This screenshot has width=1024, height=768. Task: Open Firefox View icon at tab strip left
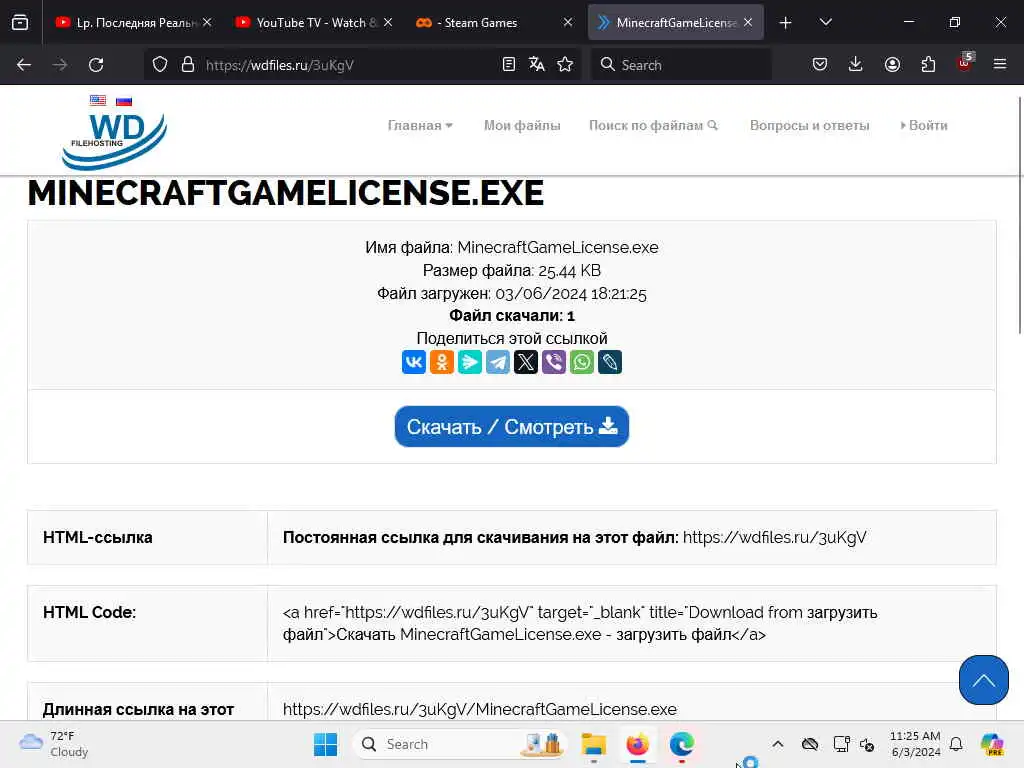(20, 23)
